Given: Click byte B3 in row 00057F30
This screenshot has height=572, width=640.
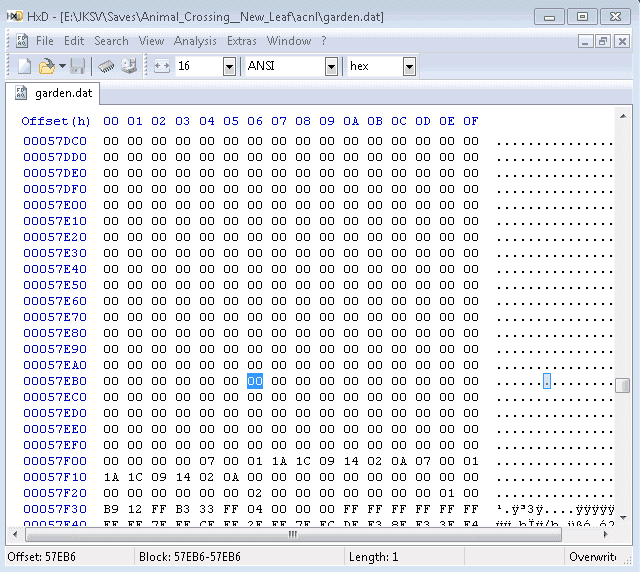Looking at the screenshot, I should pos(183,510).
